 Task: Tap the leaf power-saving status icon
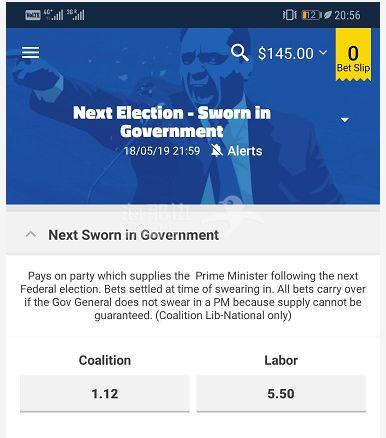pyautogui.click(x=328, y=15)
